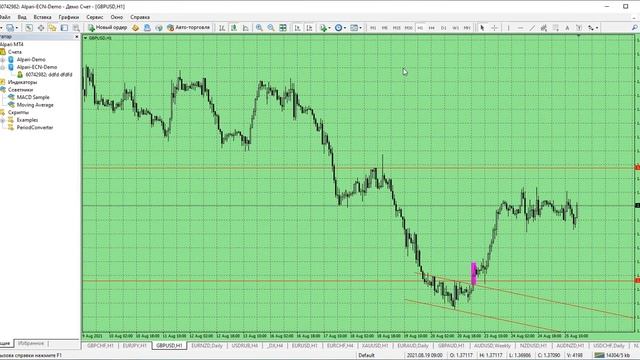Click the globe icon left of Авто-торговля

(x=159, y=28)
